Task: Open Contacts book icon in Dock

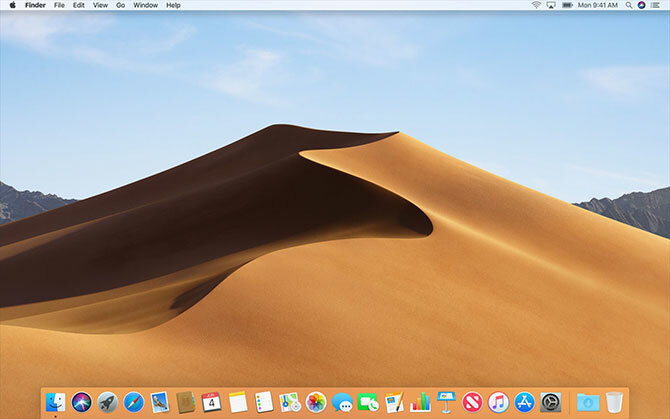Action: (185, 402)
